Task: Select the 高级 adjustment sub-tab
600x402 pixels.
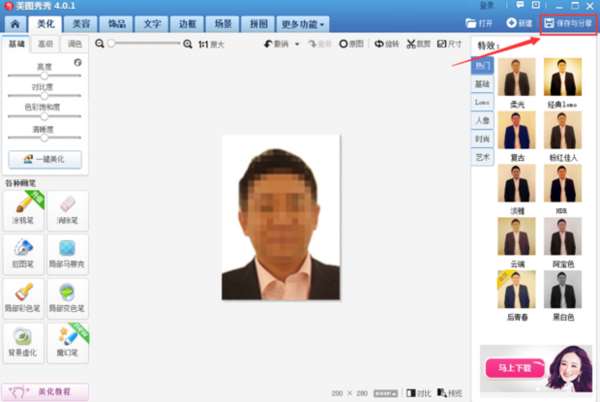Action: click(x=46, y=44)
